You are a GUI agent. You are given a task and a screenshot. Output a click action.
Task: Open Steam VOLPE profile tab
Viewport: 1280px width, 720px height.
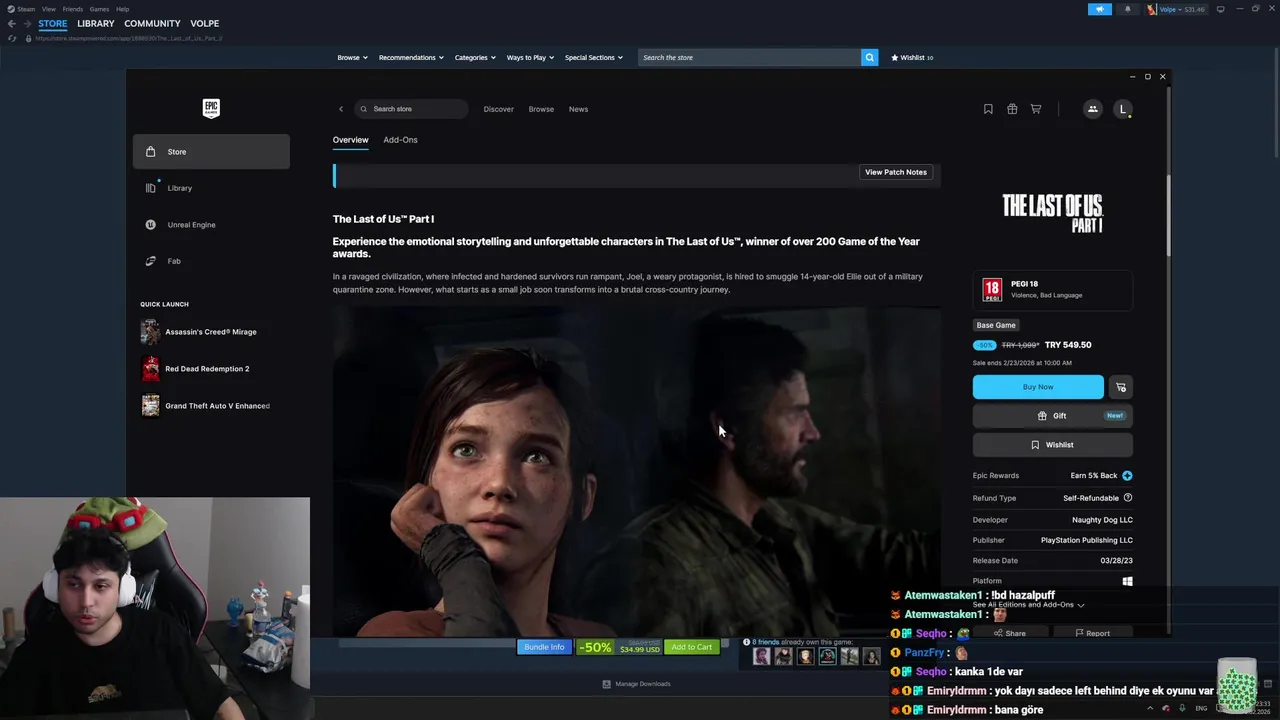point(204,24)
